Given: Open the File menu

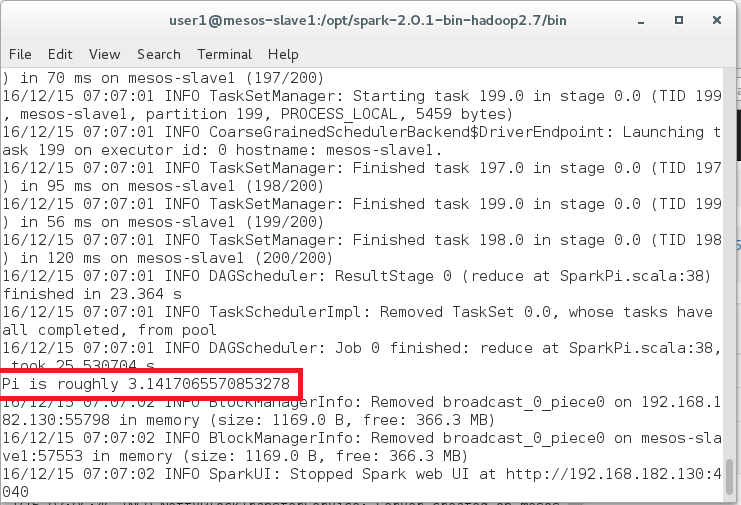Looking at the screenshot, I should coord(20,54).
